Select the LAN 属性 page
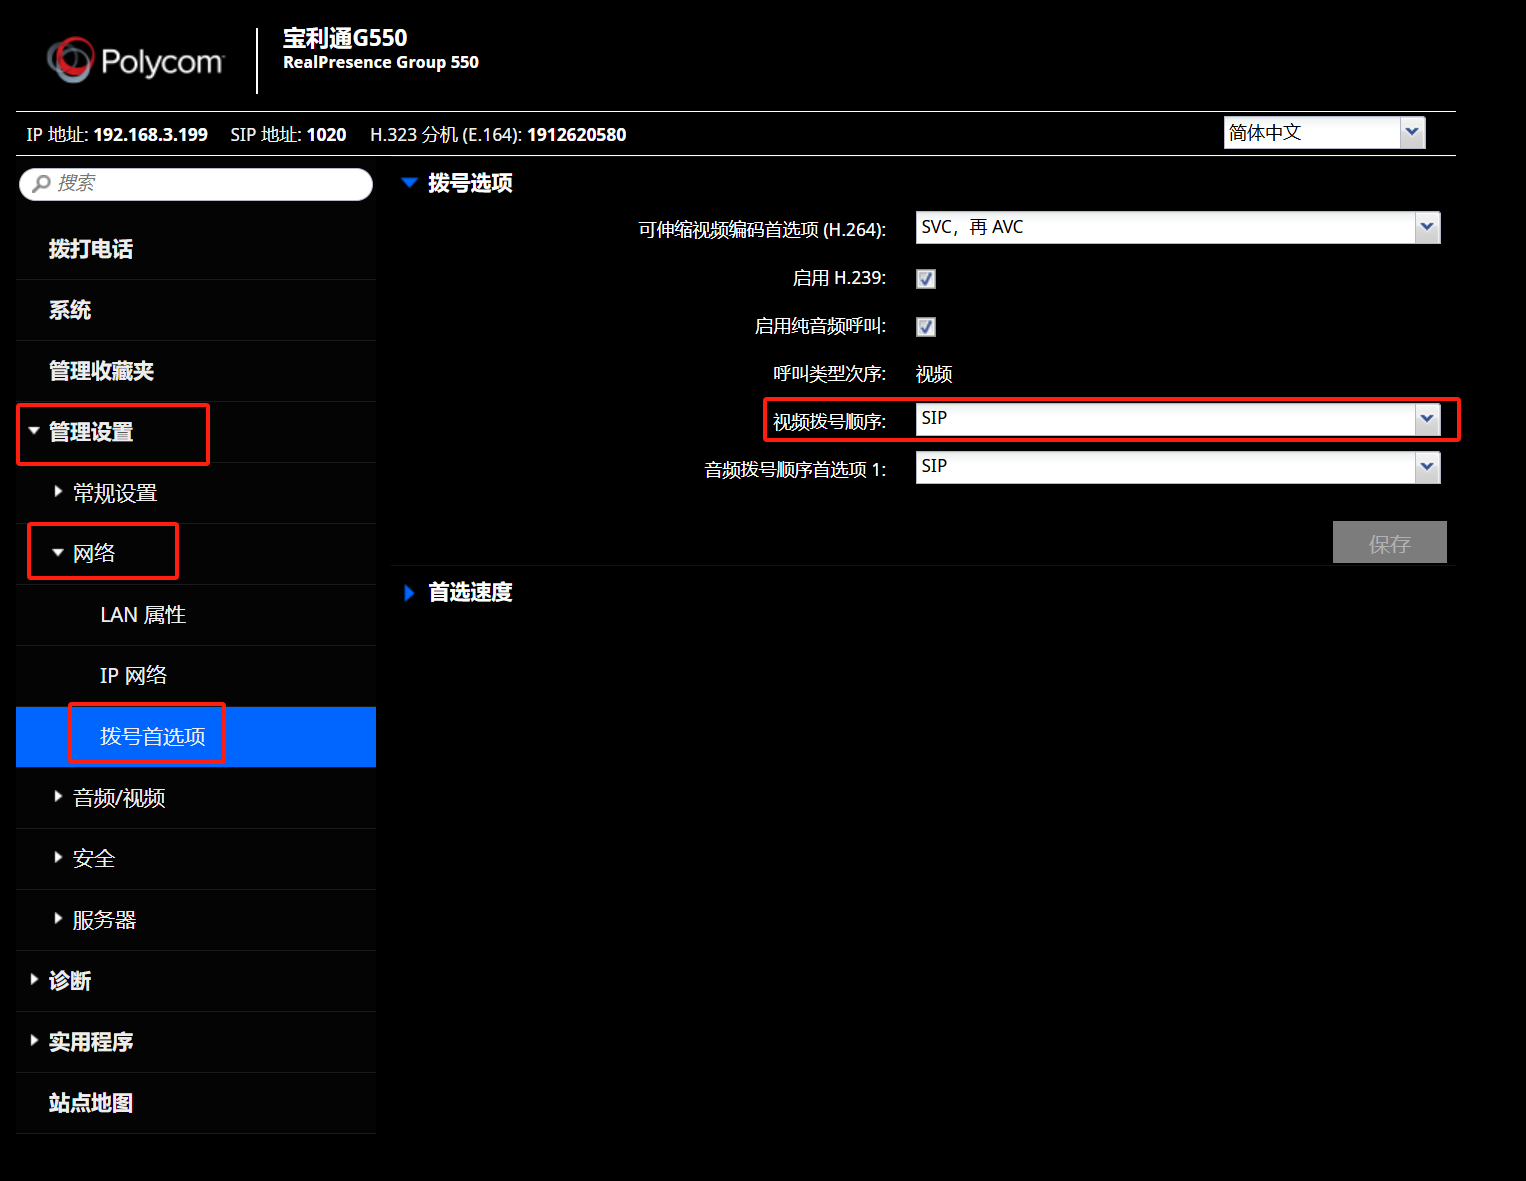 tap(143, 615)
